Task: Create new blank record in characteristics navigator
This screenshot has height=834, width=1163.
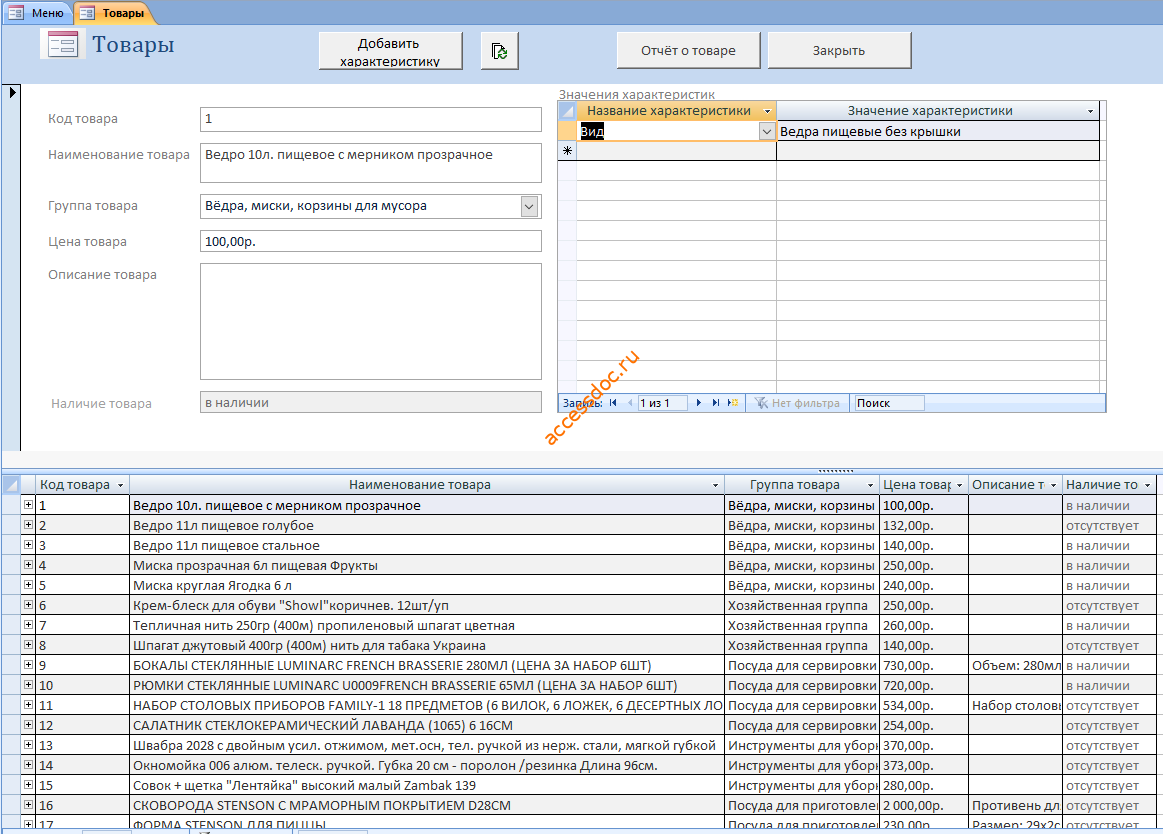Action: (x=733, y=403)
